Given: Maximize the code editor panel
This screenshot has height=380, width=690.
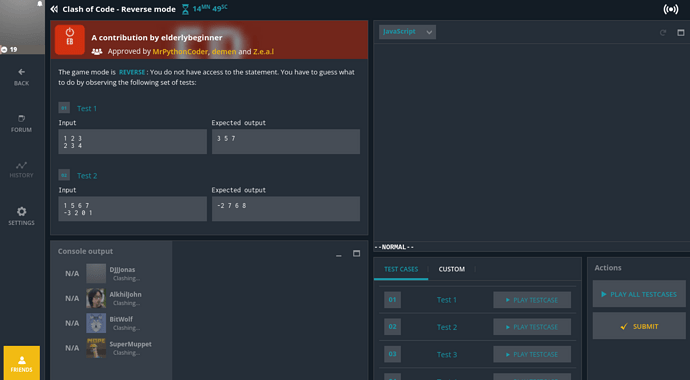Looking at the screenshot, I should (681, 33).
